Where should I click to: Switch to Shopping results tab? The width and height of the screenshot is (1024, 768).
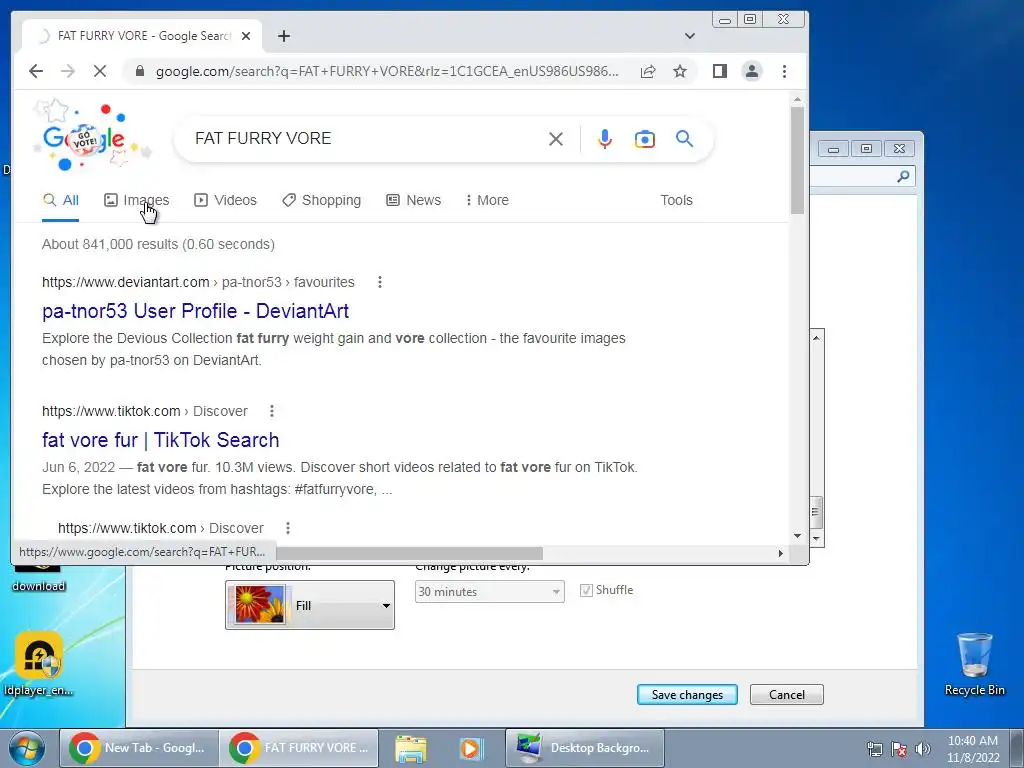click(x=321, y=200)
